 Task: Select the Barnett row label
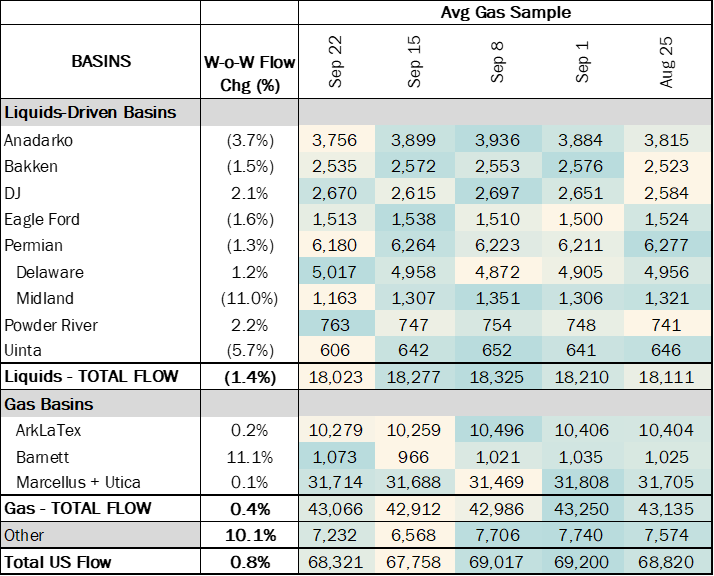pyautogui.click(x=42, y=457)
